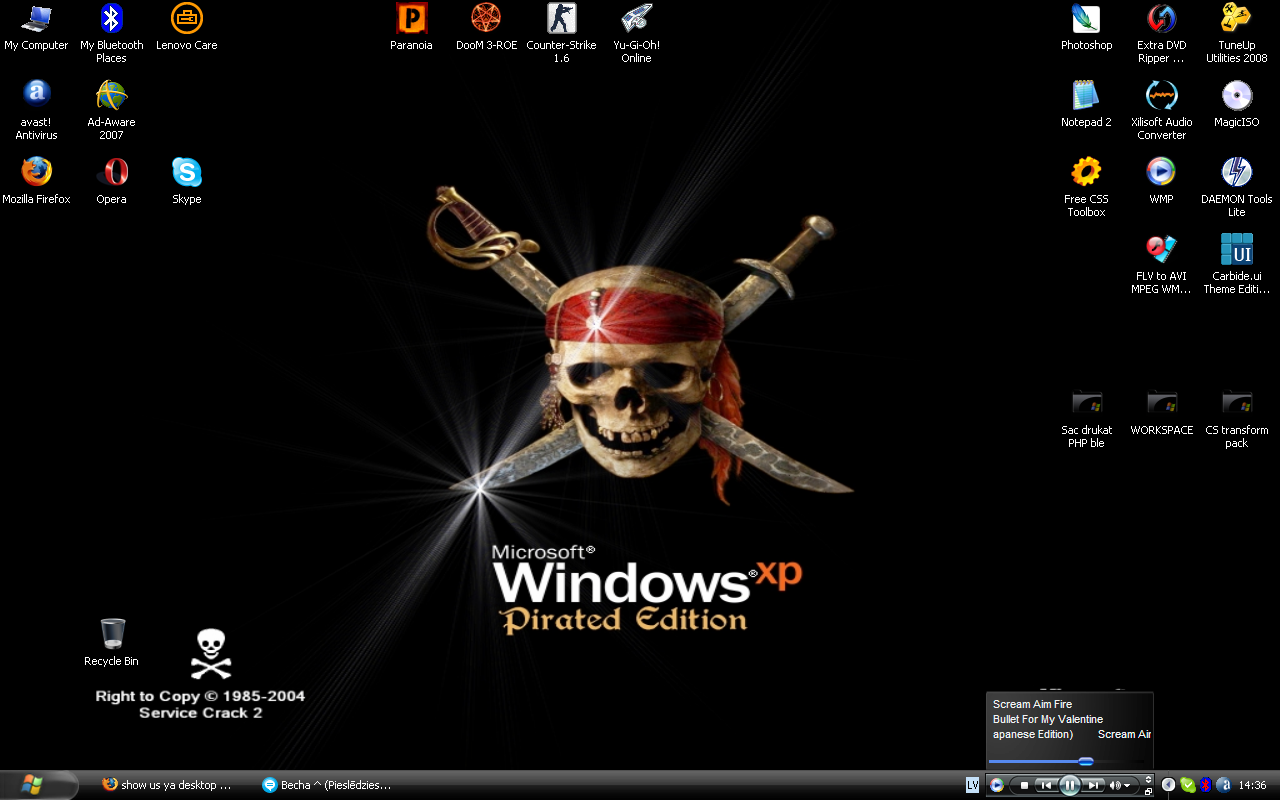
Task: Expand hidden system tray icons
Action: pos(1168,785)
